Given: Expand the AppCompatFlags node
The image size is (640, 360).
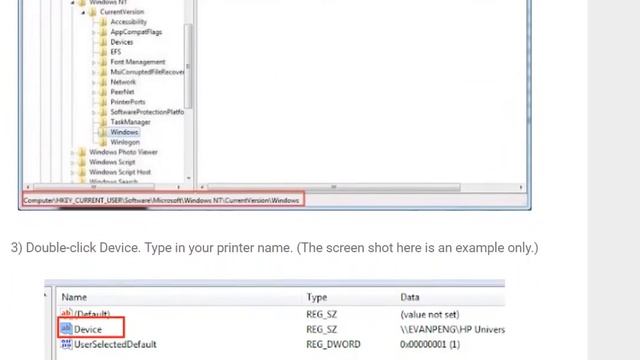Looking at the screenshot, I should (x=93, y=32).
